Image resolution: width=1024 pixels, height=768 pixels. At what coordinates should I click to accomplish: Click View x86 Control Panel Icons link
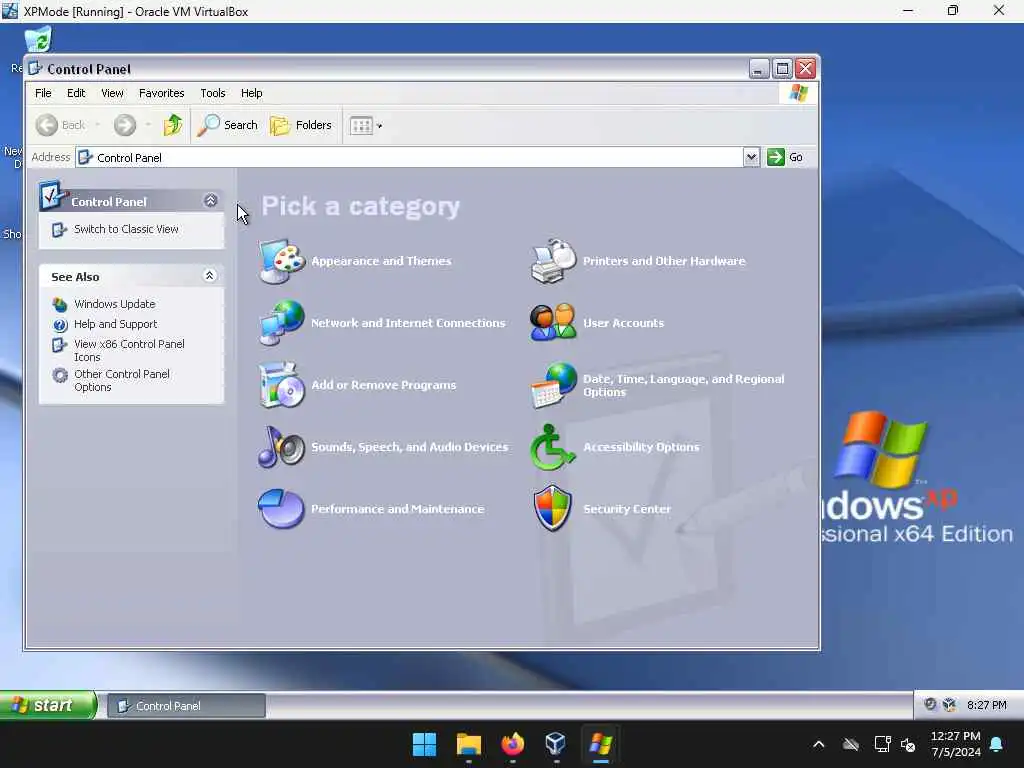coord(129,351)
